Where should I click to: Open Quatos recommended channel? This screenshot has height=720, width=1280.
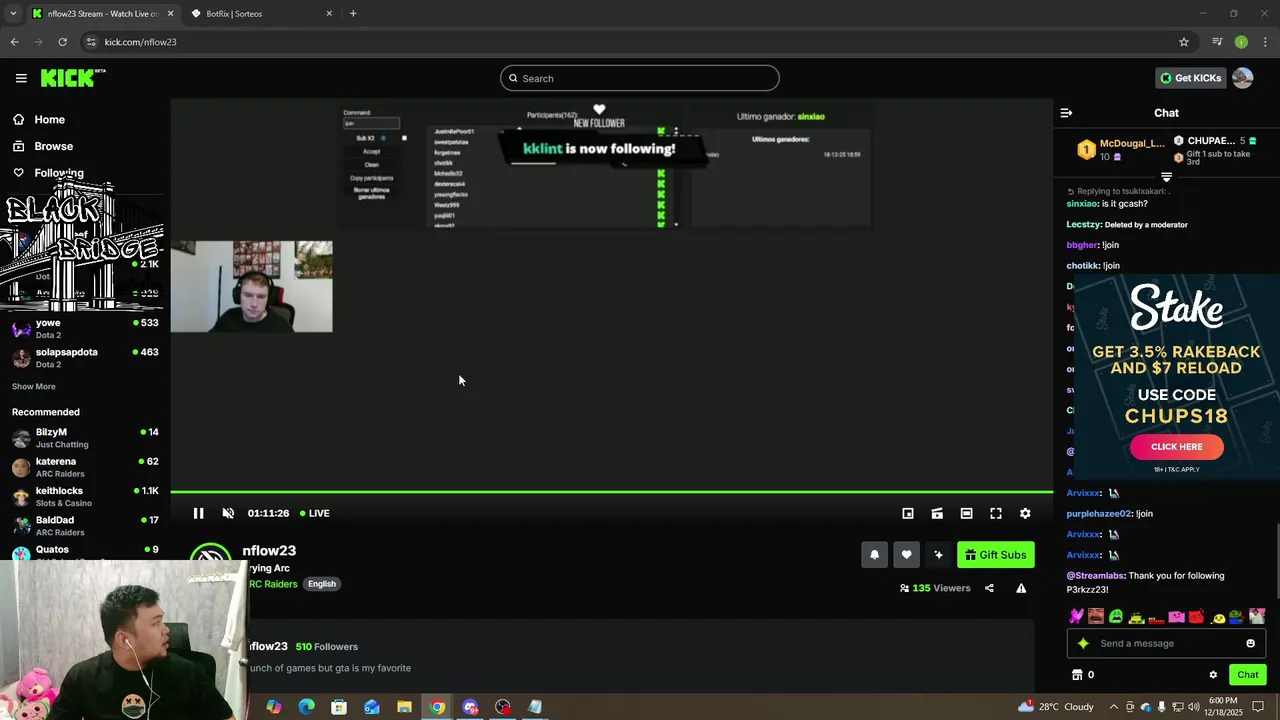(x=85, y=551)
